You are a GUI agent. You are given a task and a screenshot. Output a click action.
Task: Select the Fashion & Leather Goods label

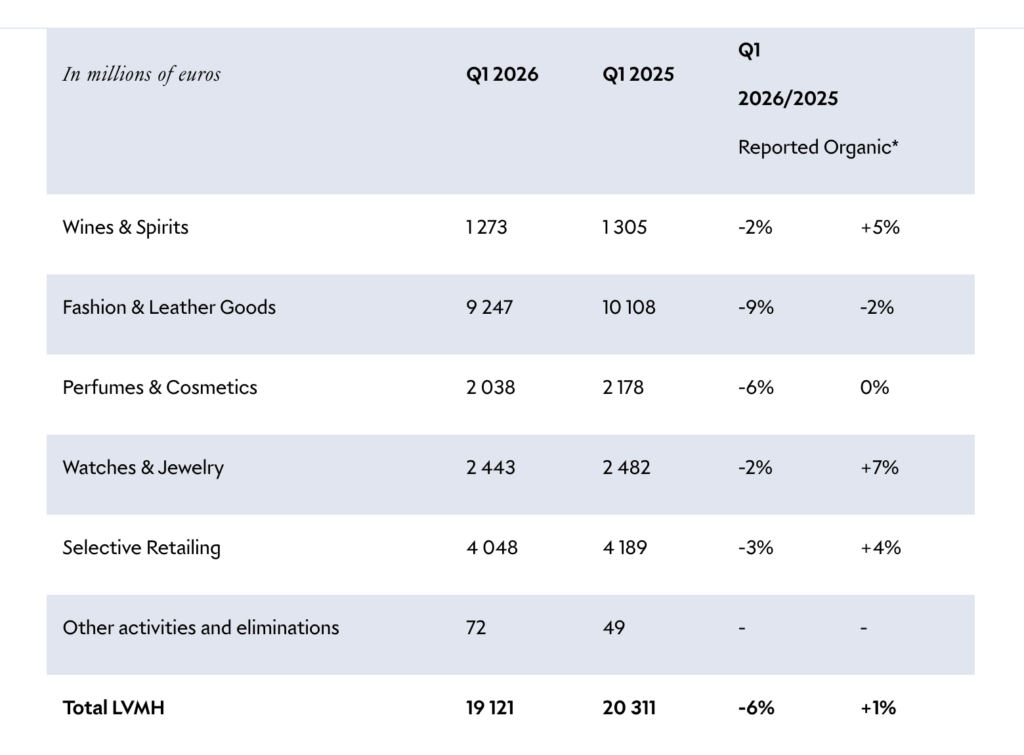(x=169, y=307)
